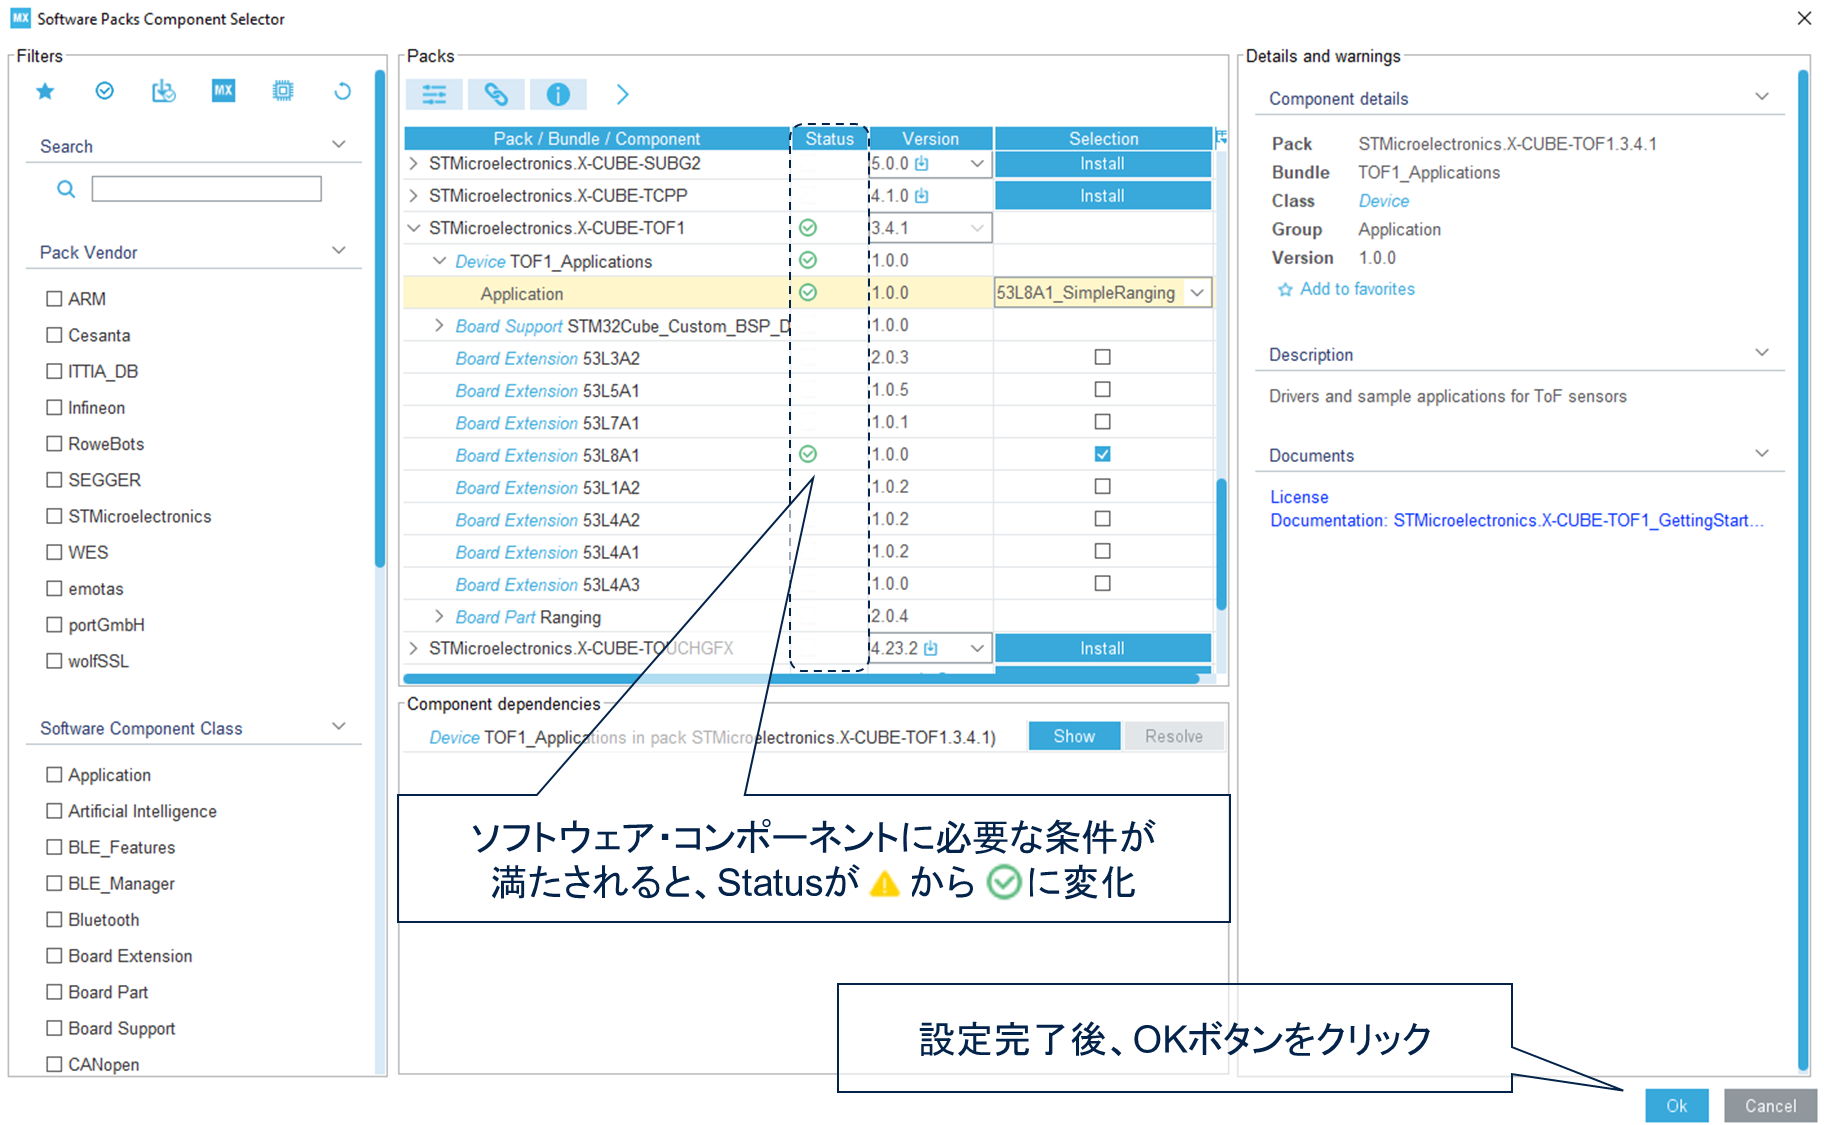Image resolution: width=1824 pixels, height=1125 pixels.
Task: Uncheck the Board Extension 53L8A1 selection box
Action: click(1102, 454)
